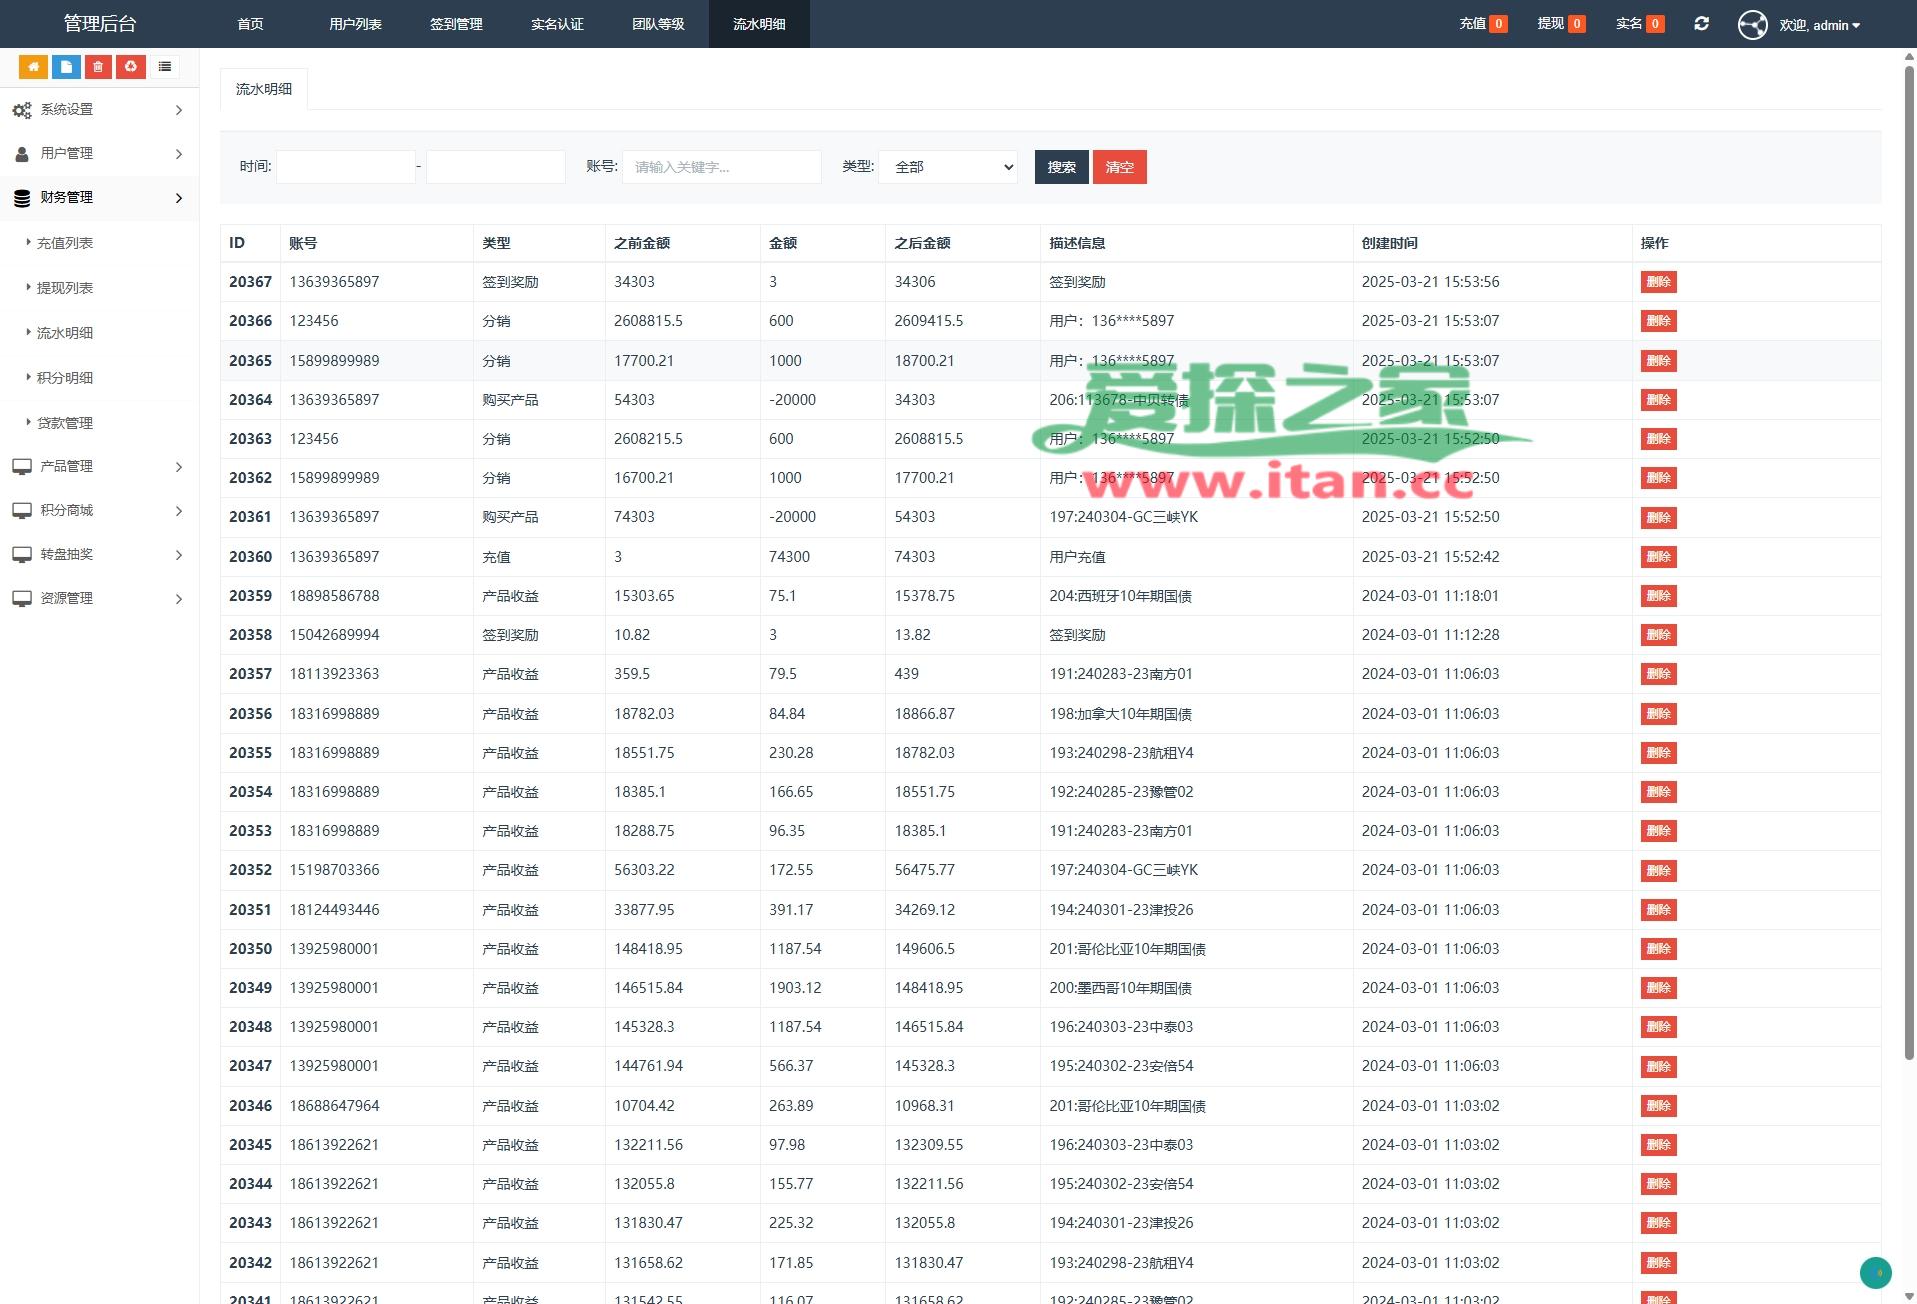Open the 团队等级 top navigation tab

coord(657,24)
